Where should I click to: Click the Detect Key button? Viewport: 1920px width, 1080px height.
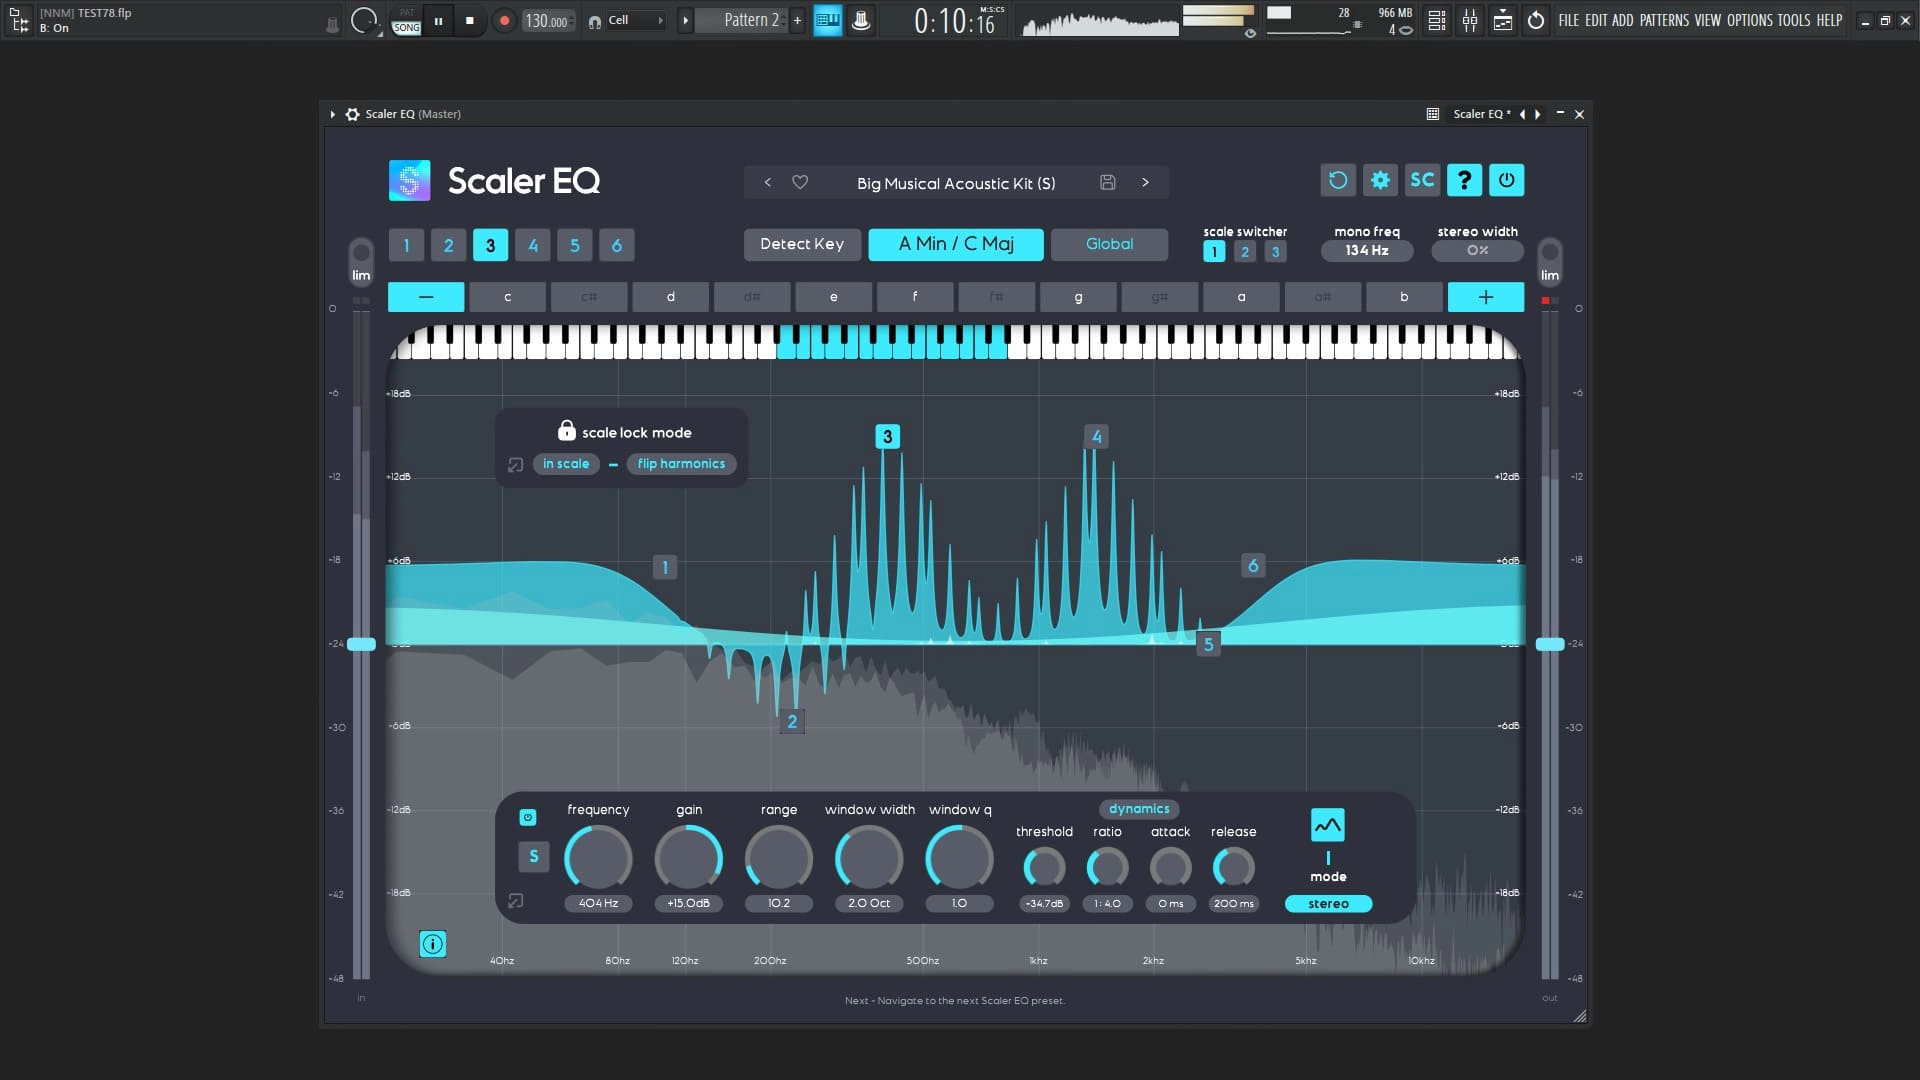(x=802, y=244)
